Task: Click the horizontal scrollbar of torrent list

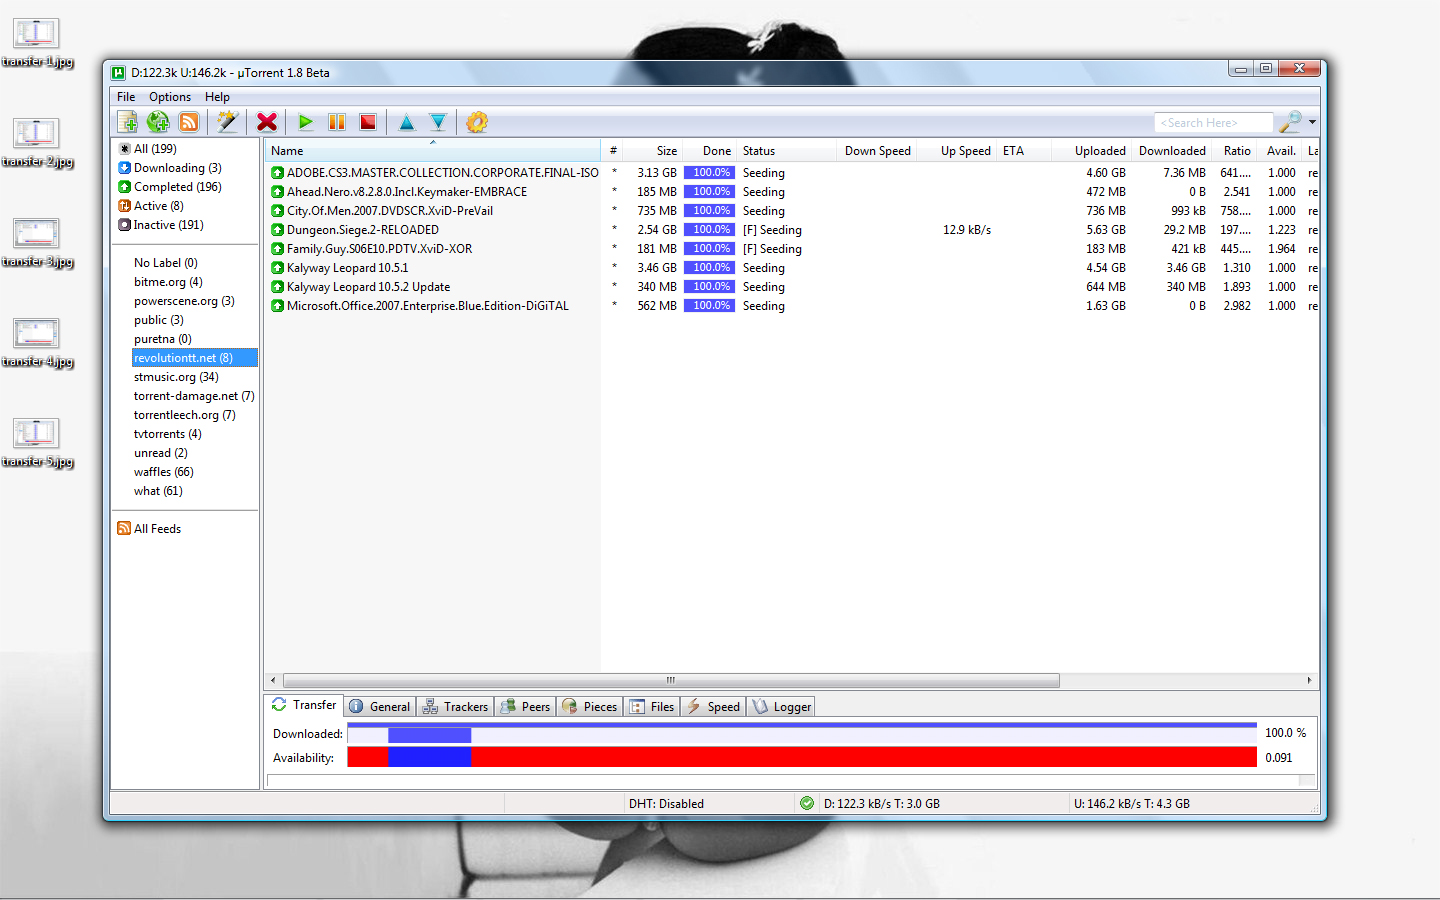Action: point(671,680)
